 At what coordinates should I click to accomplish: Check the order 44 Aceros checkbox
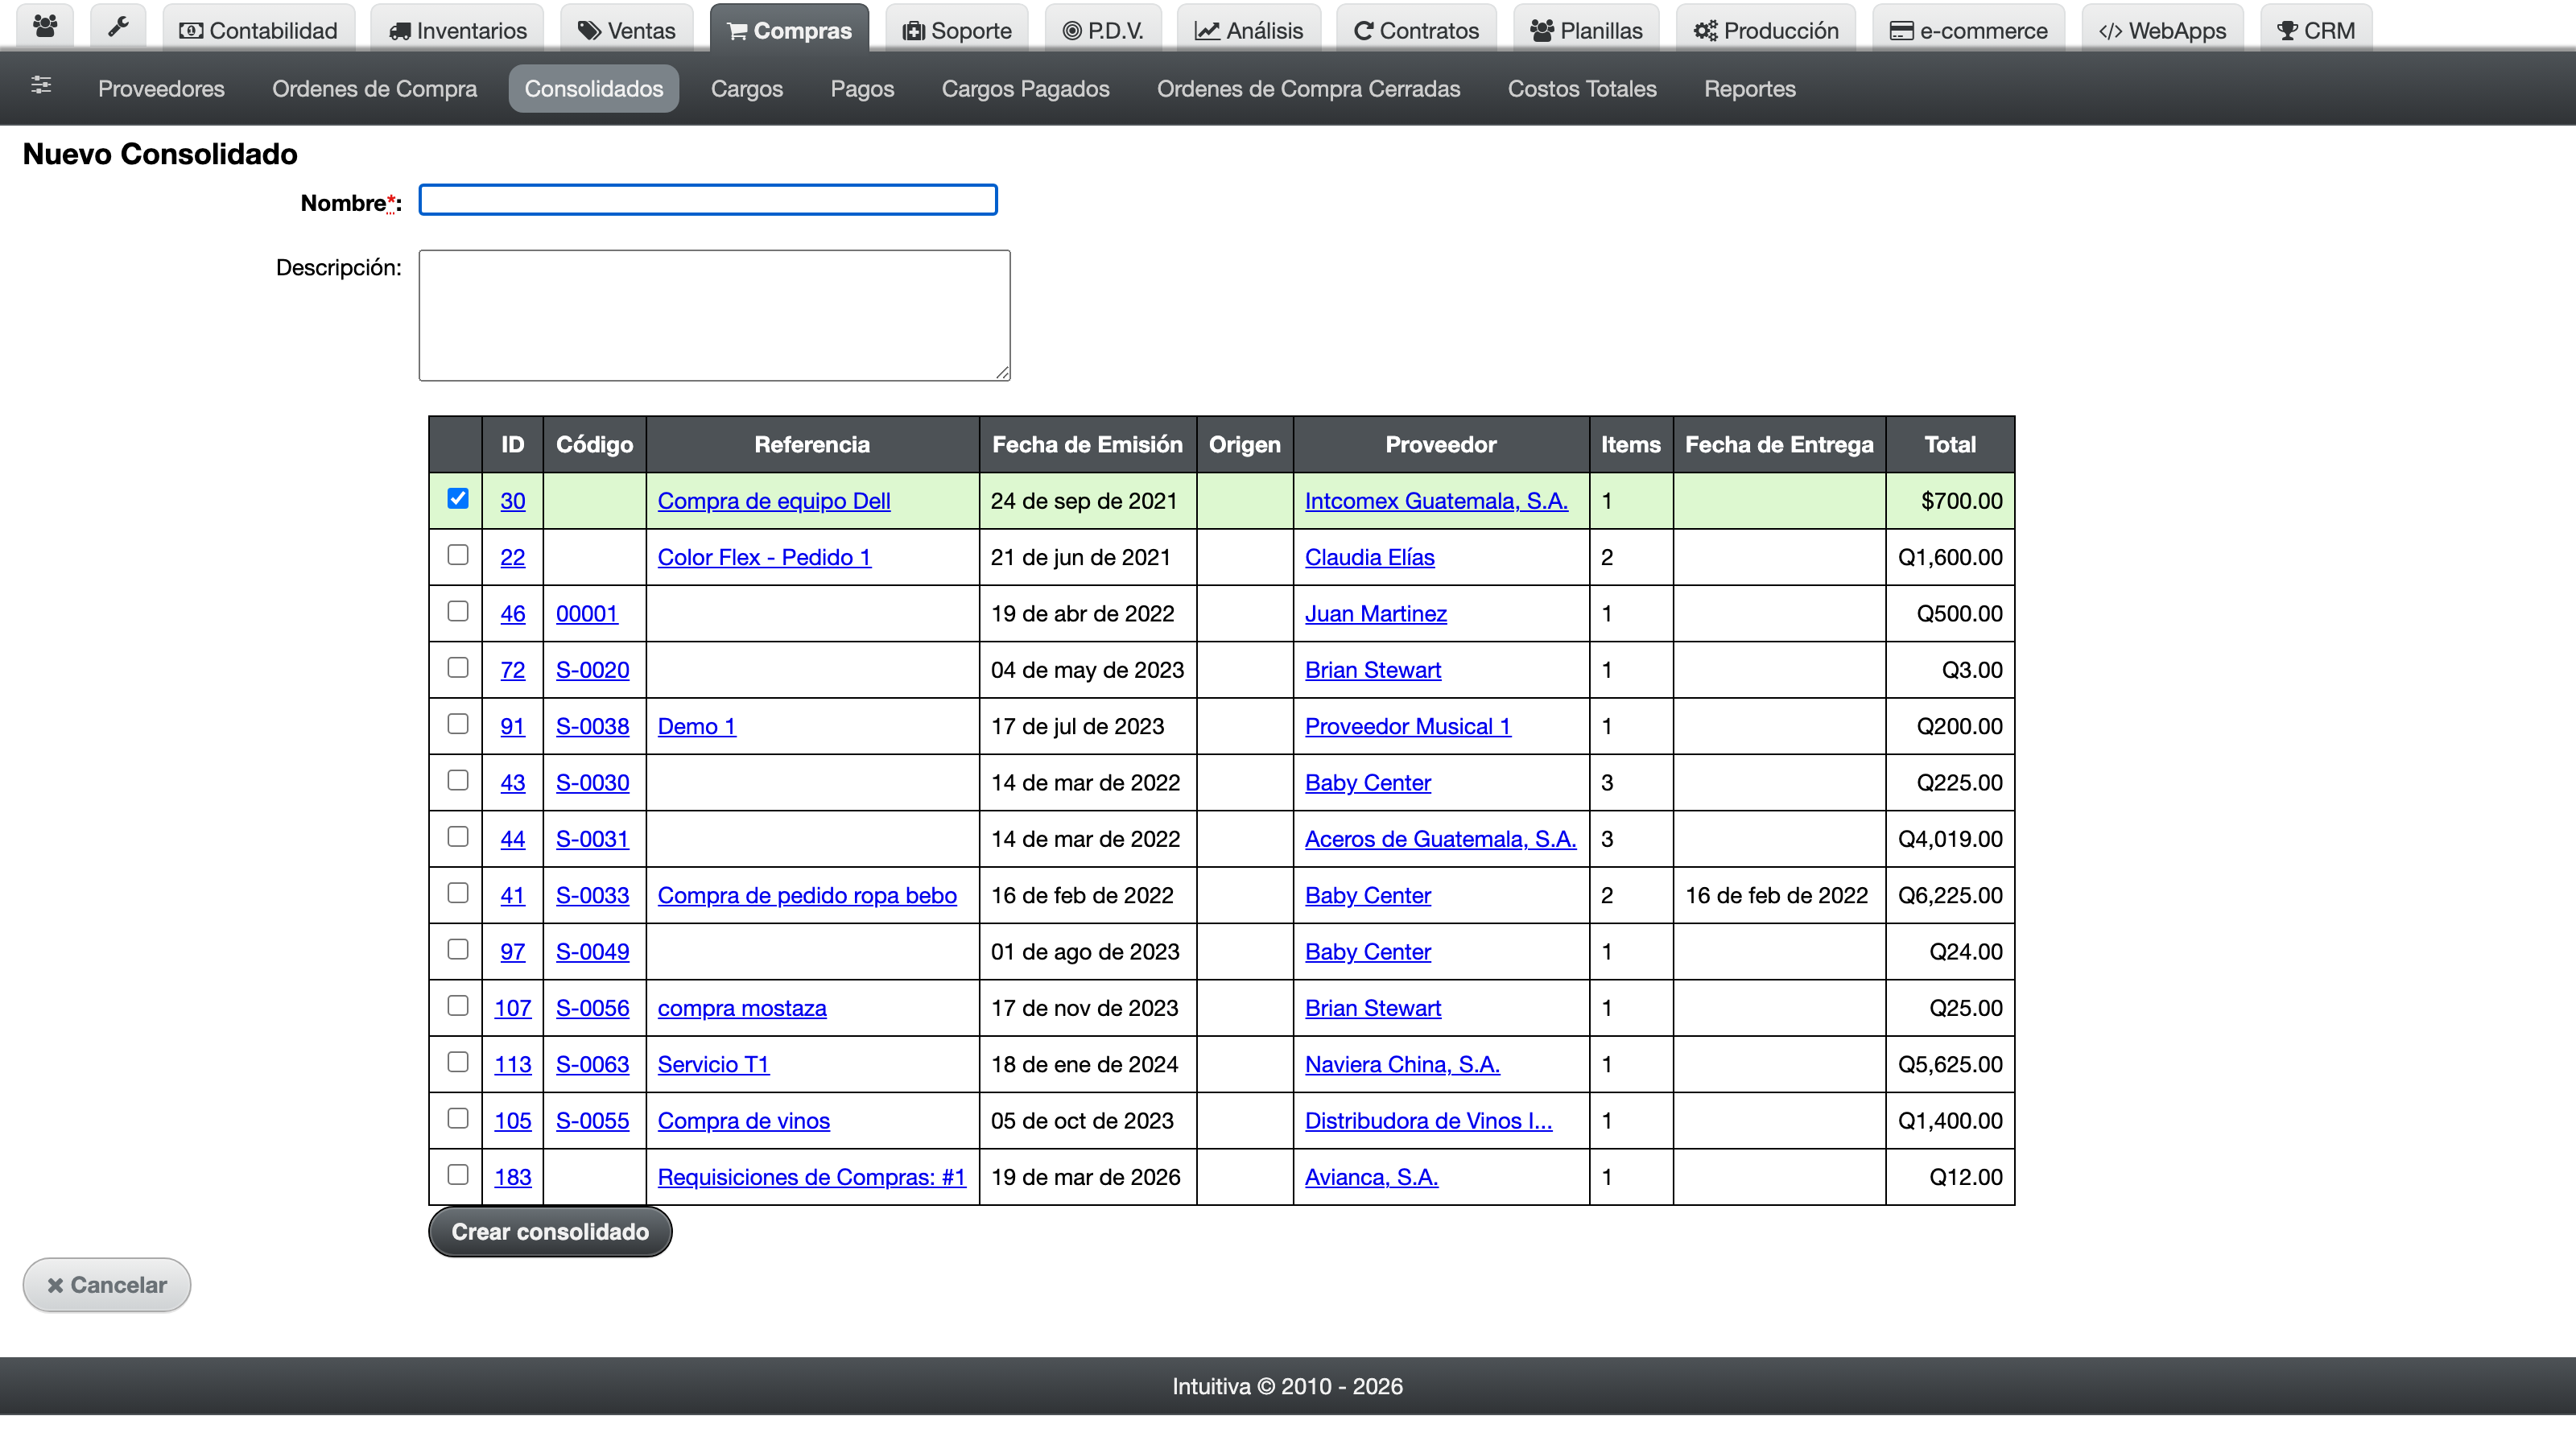[457, 836]
